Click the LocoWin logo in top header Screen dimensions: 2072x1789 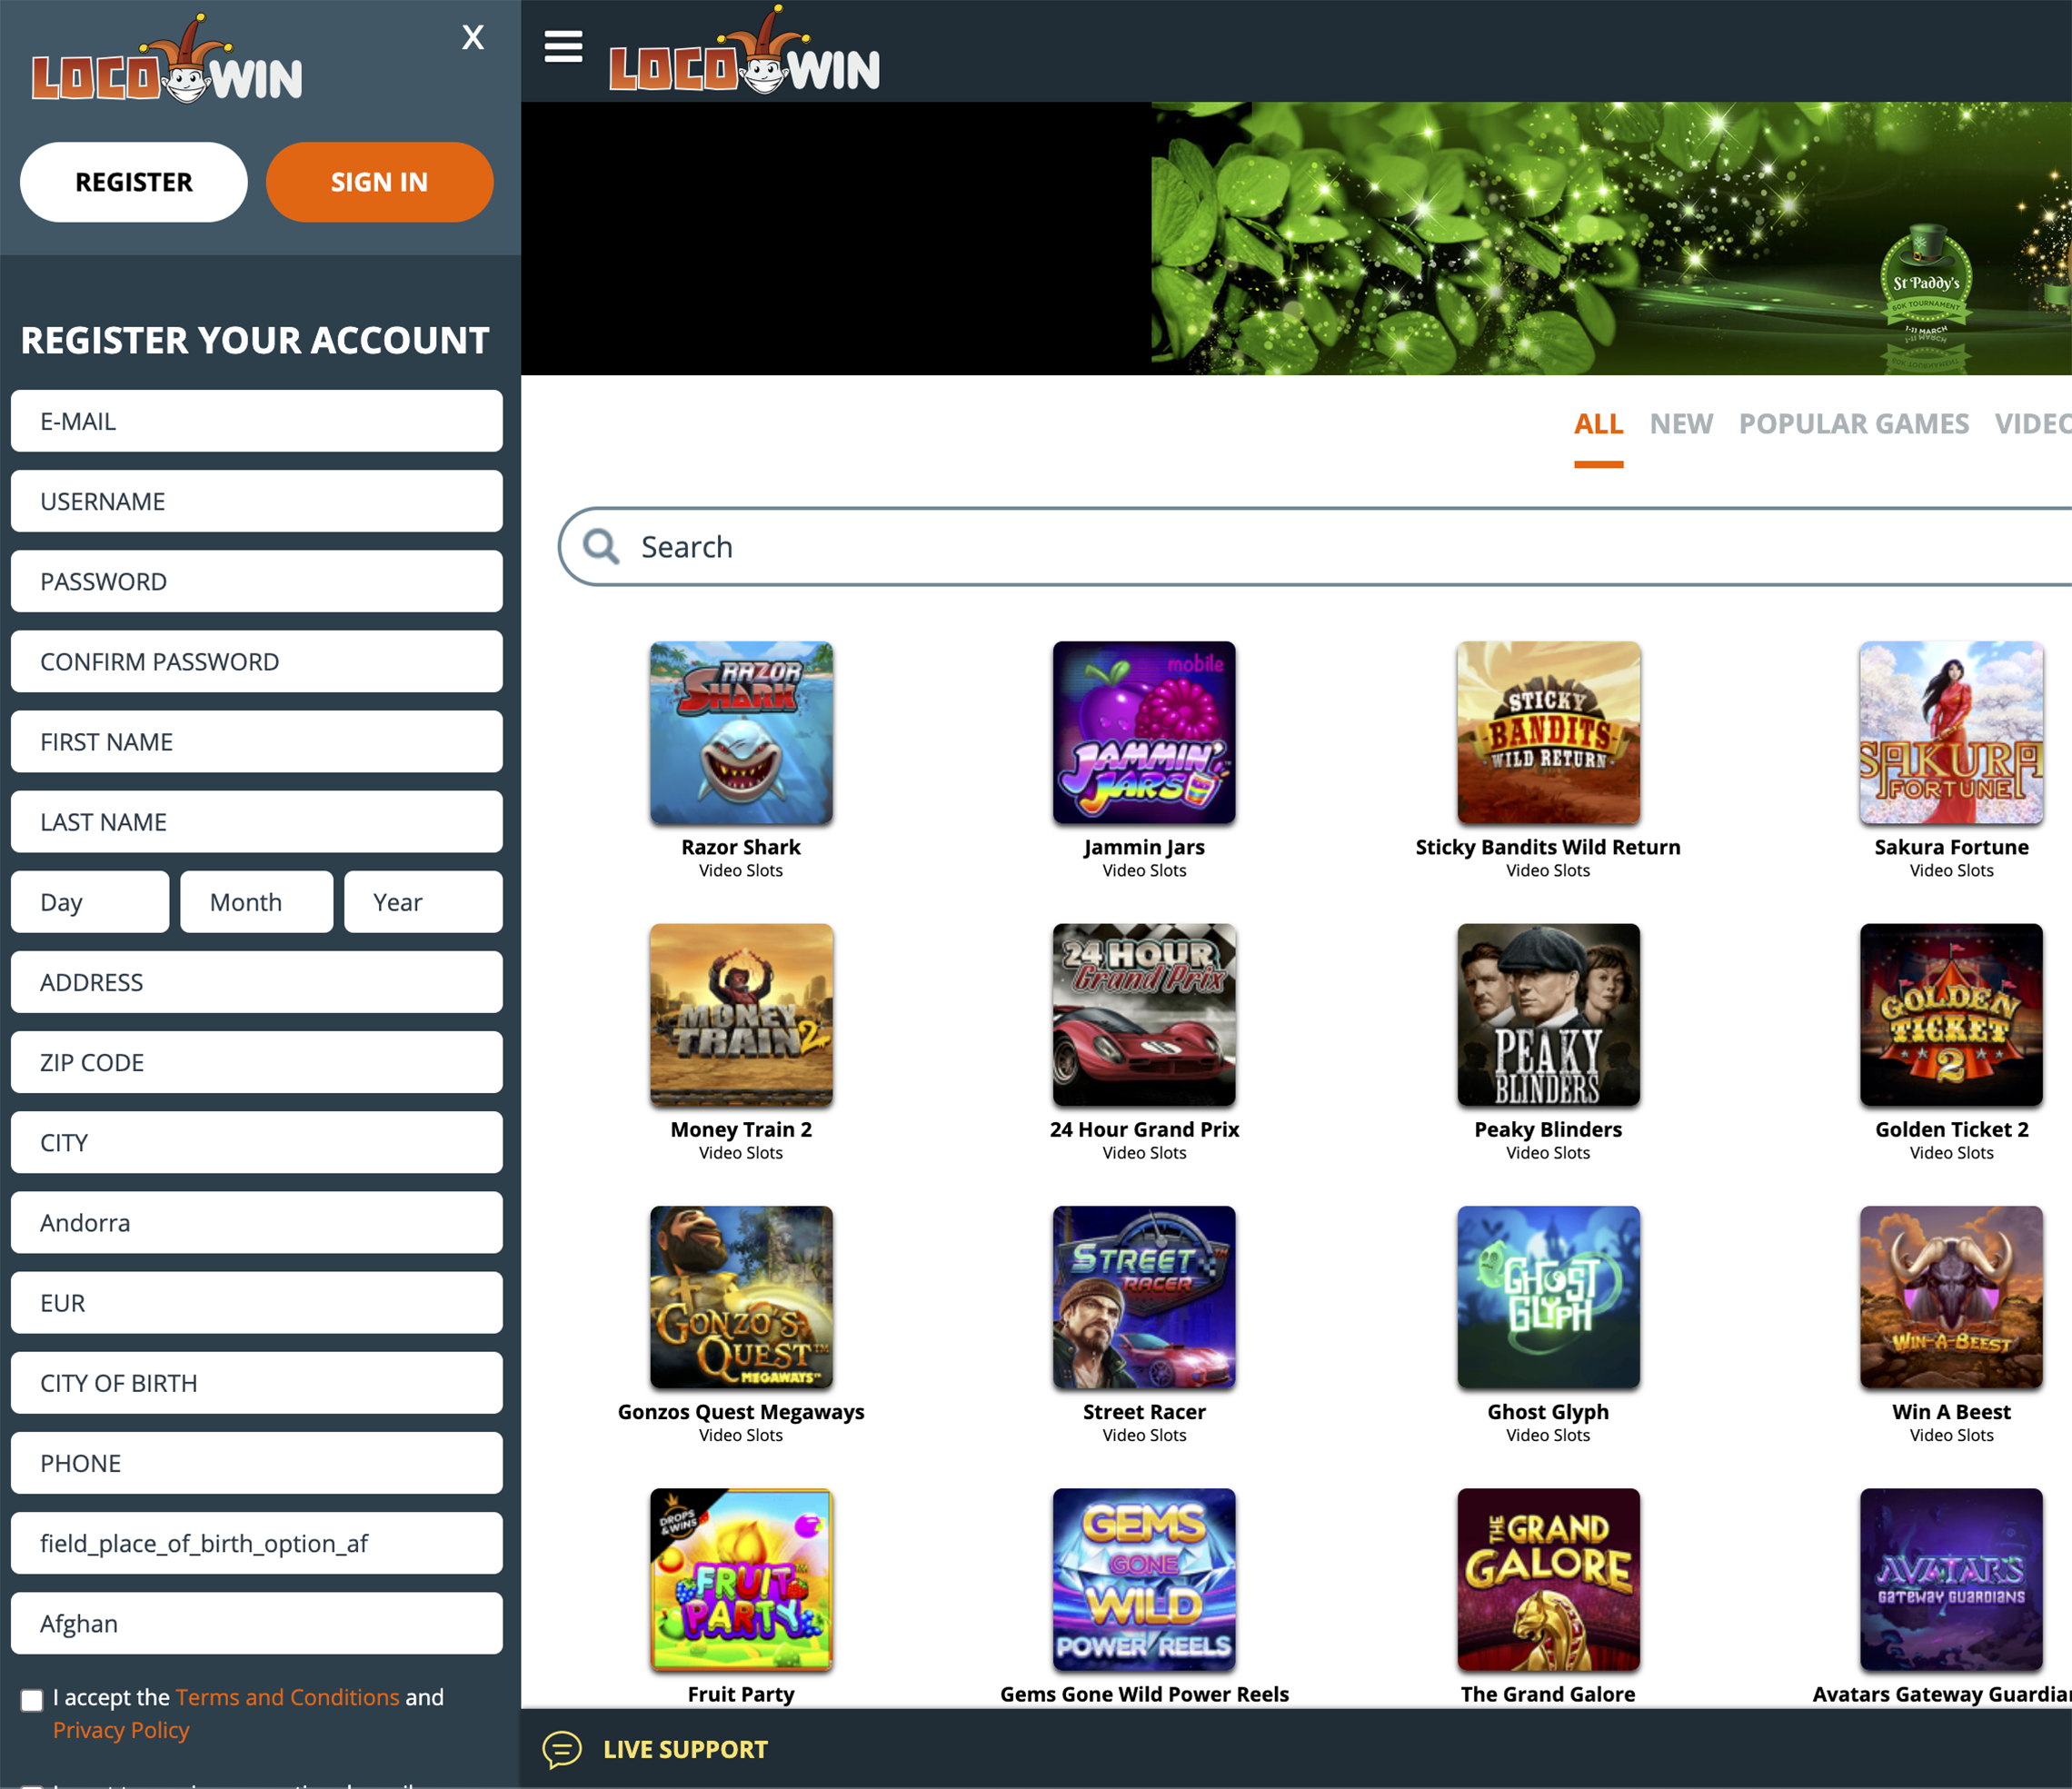click(745, 52)
